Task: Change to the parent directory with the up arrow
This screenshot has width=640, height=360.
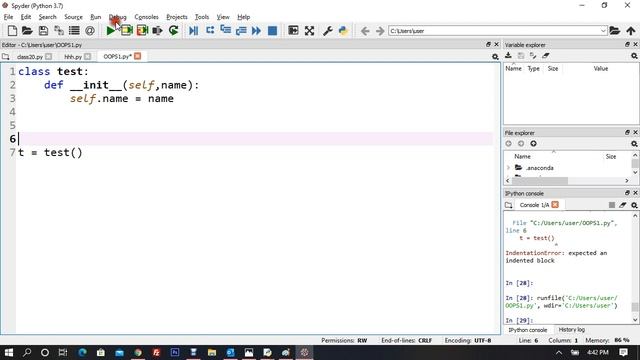Action: click(631, 31)
